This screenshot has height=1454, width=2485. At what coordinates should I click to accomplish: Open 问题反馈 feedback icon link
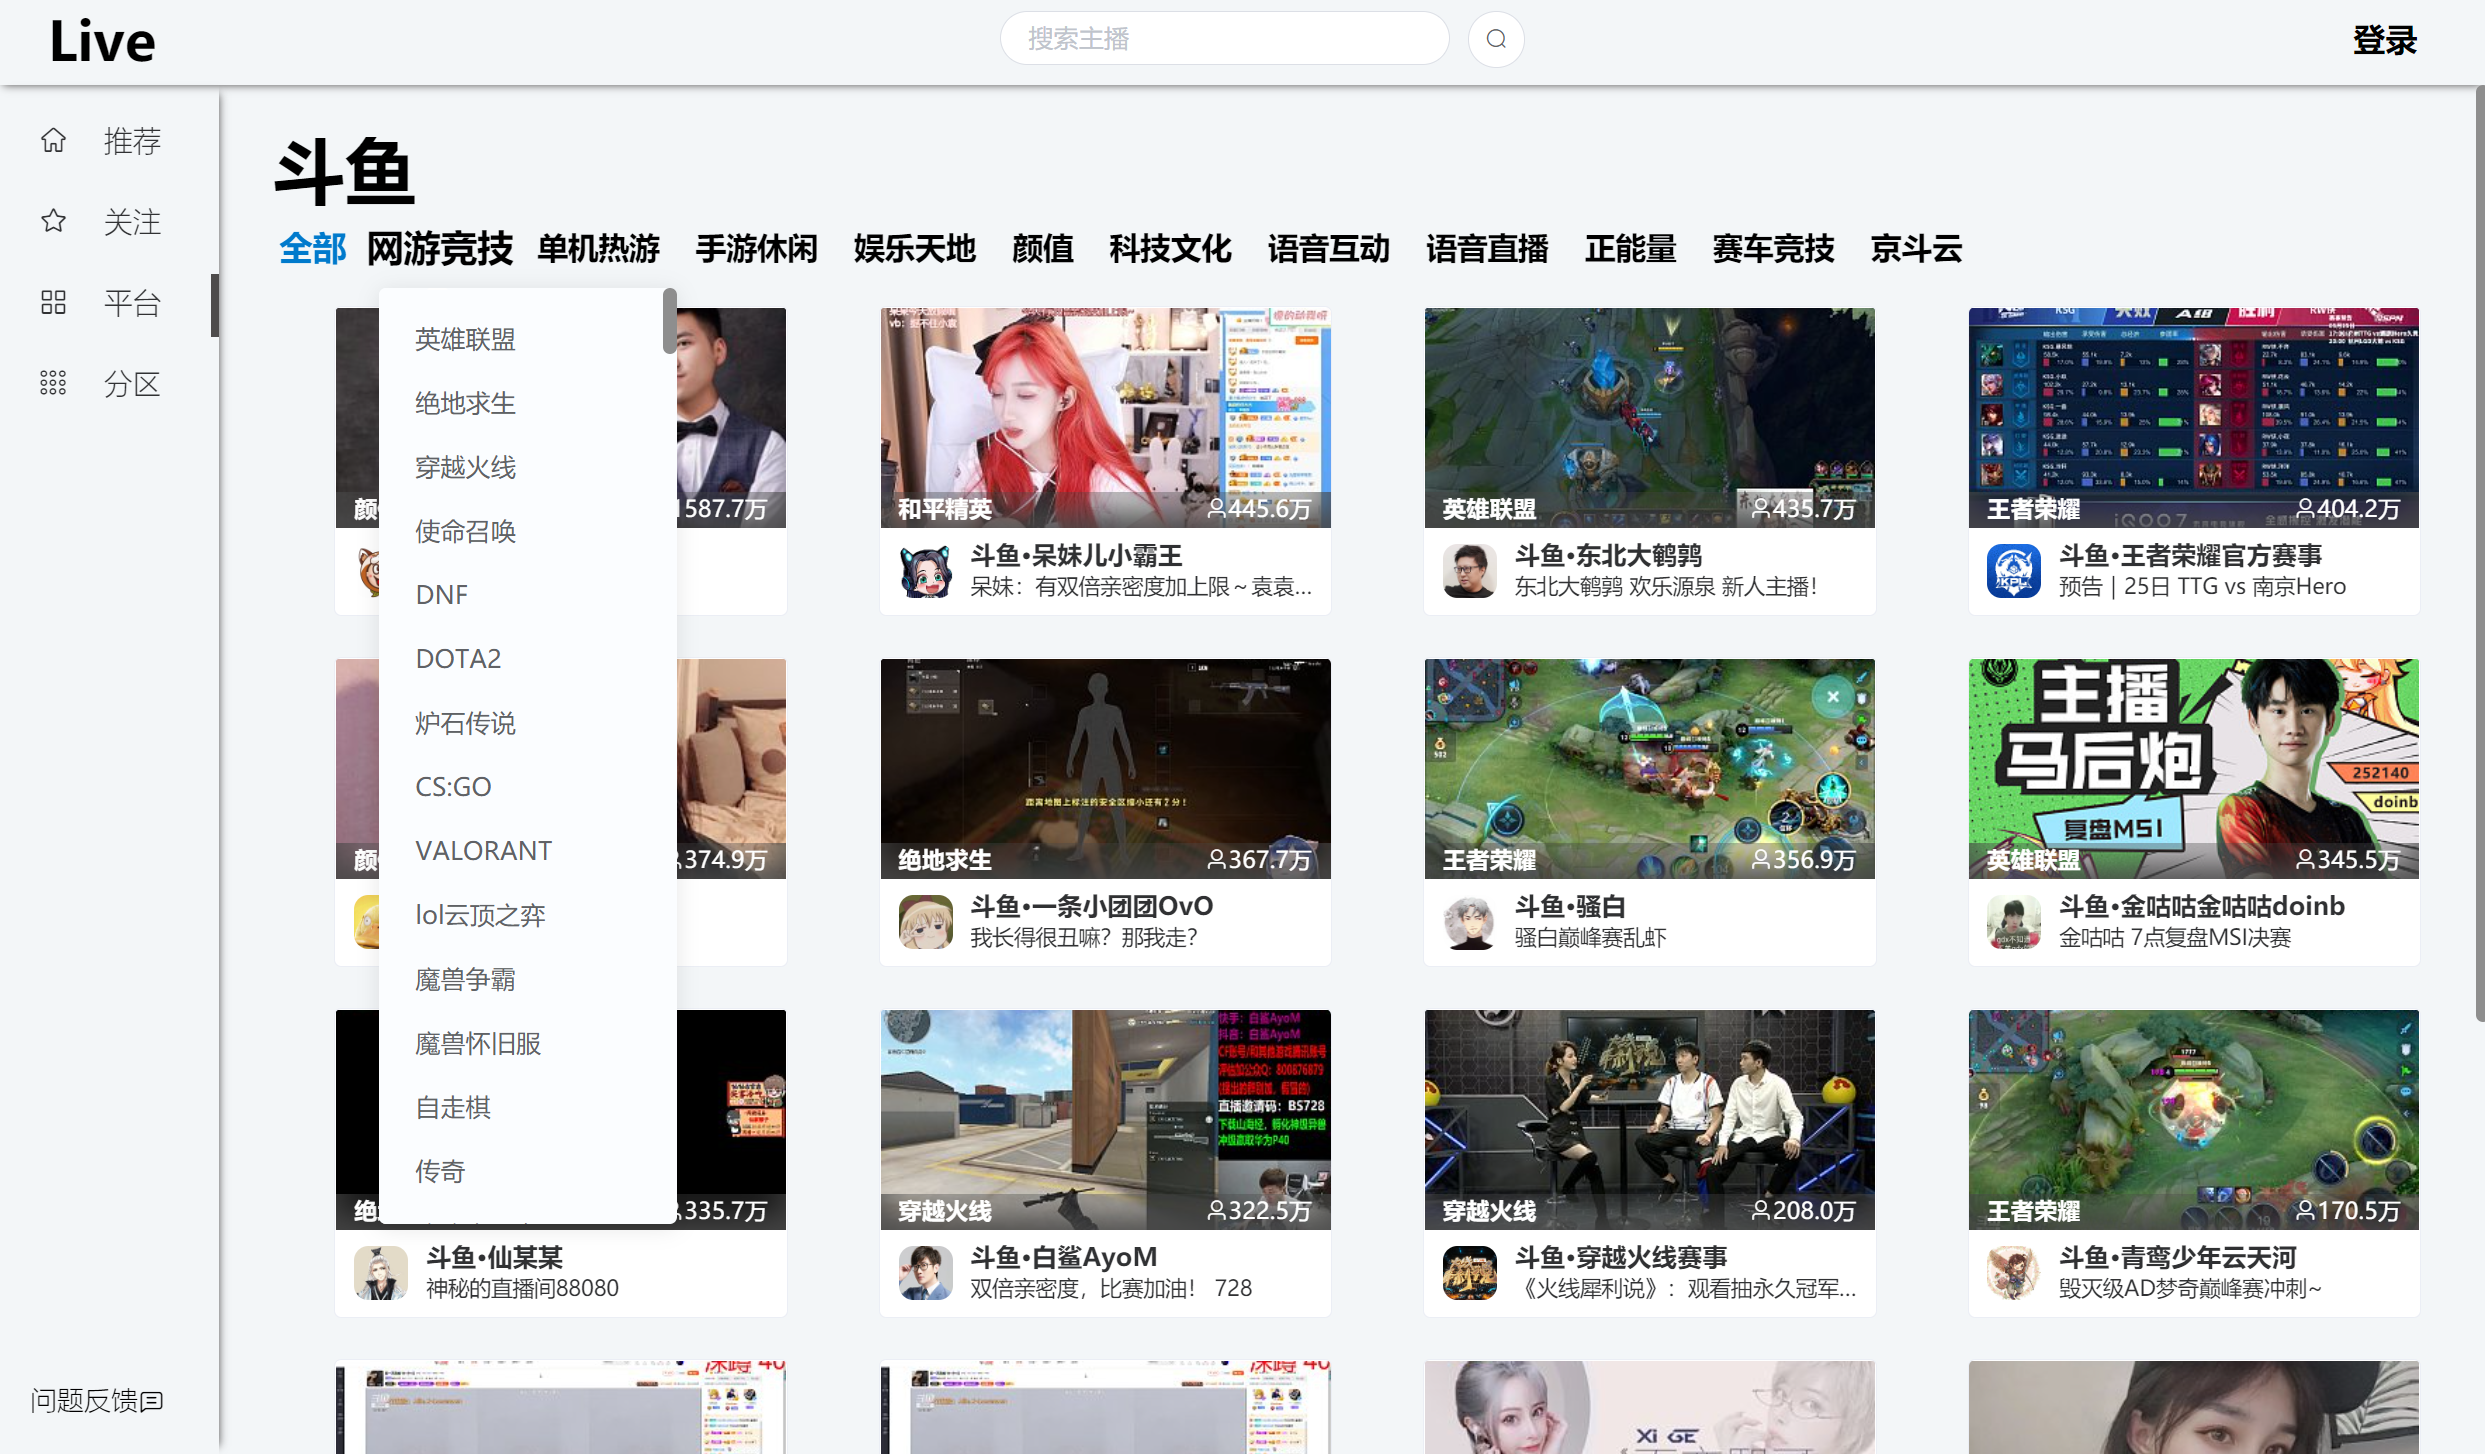pyautogui.click(x=152, y=1401)
